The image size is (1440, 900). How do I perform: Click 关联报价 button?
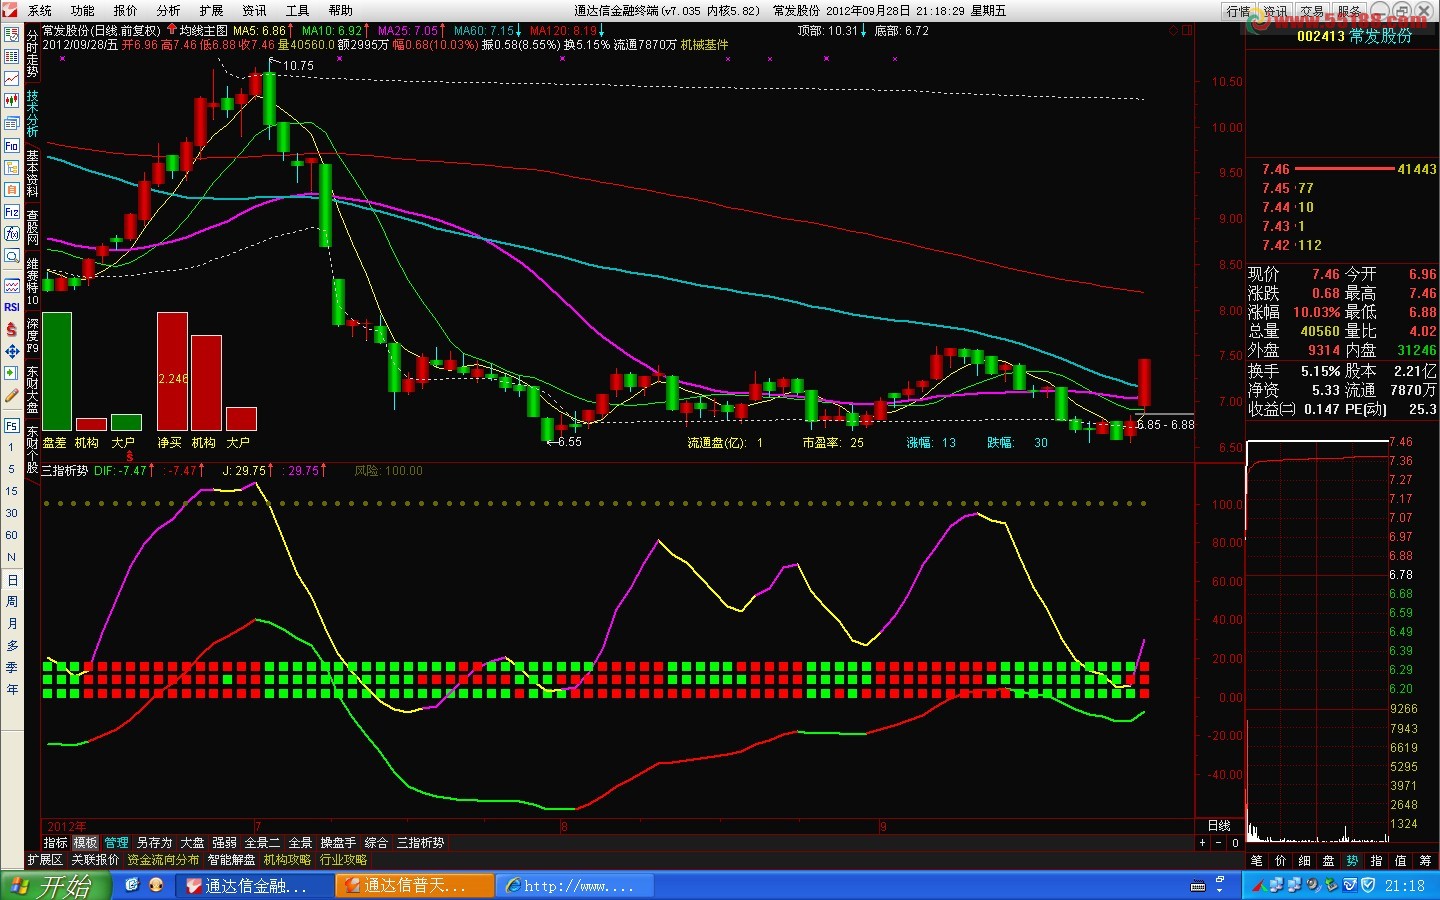tap(95, 860)
